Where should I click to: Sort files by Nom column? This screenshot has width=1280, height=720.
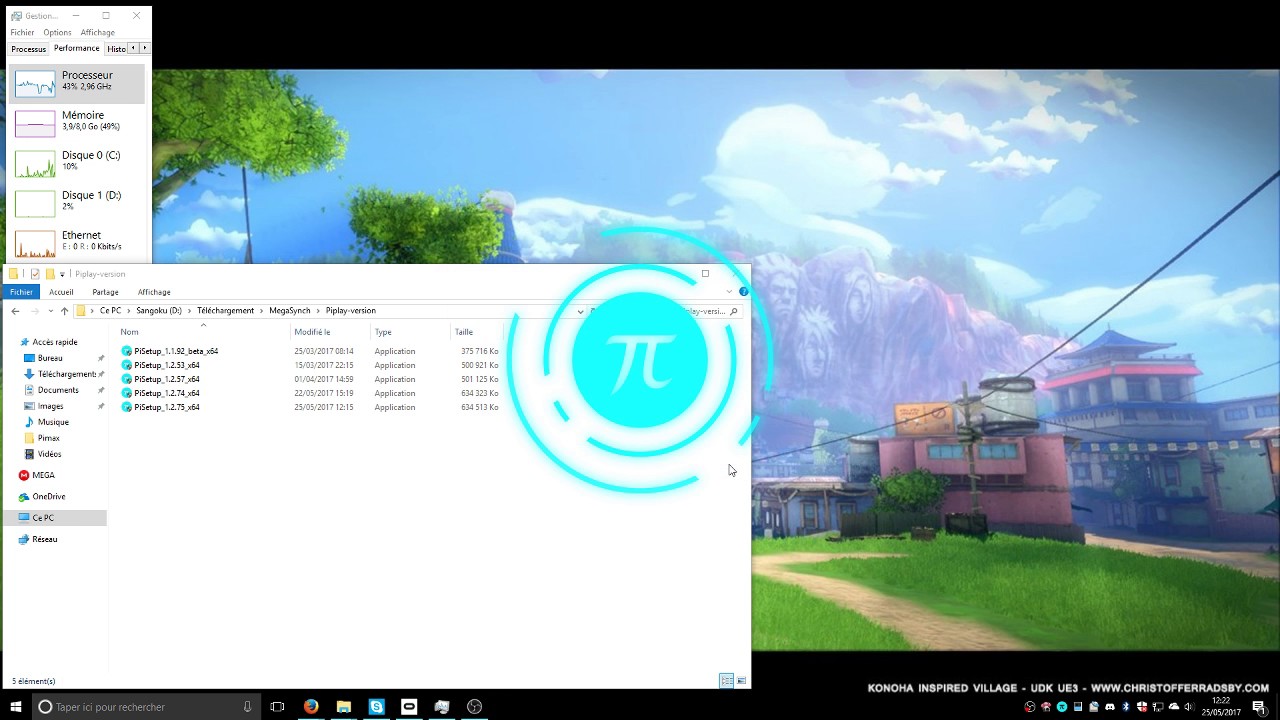coord(129,332)
